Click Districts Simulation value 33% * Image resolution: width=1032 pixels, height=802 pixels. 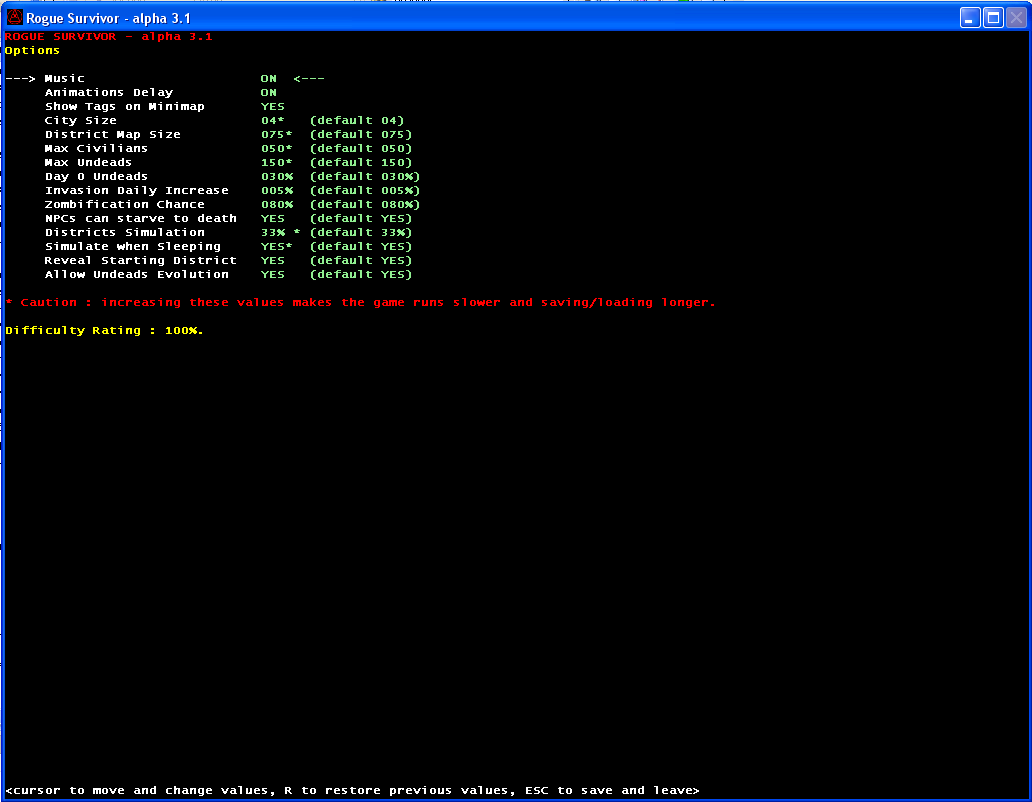[280, 232]
